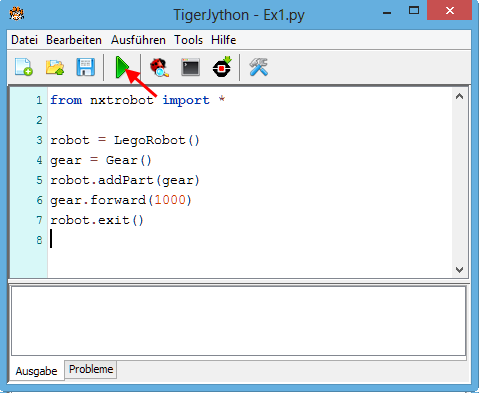Run the program with the green play button

click(x=122, y=67)
